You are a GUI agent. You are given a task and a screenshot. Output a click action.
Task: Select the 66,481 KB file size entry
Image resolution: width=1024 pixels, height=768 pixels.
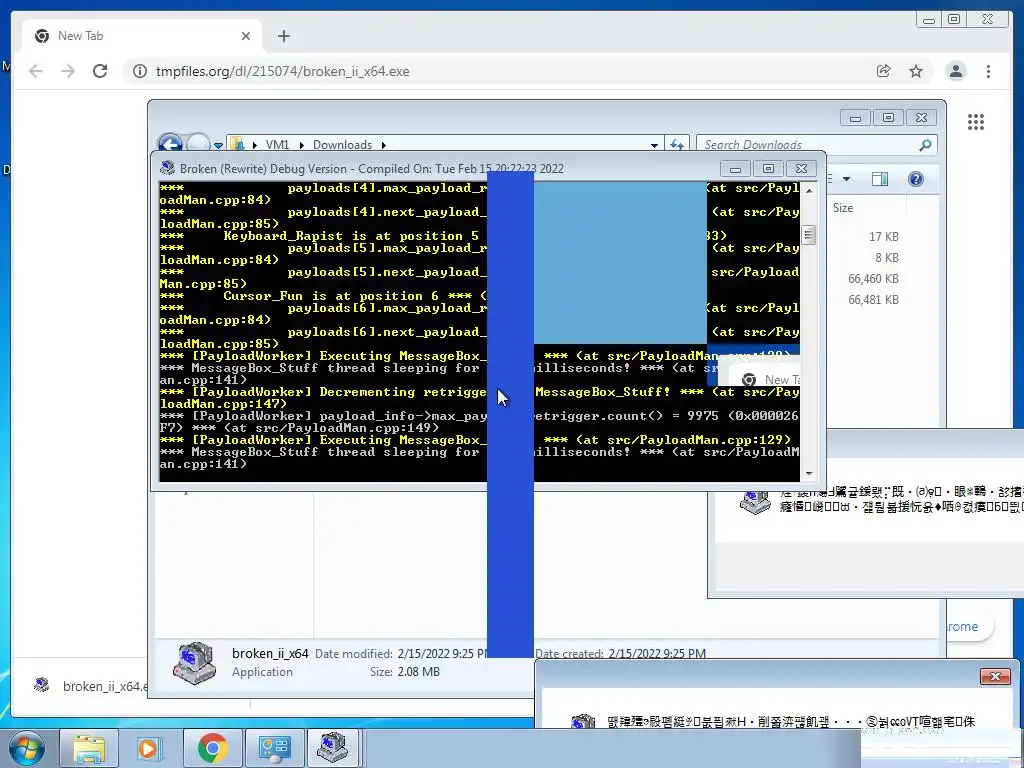point(873,300)
